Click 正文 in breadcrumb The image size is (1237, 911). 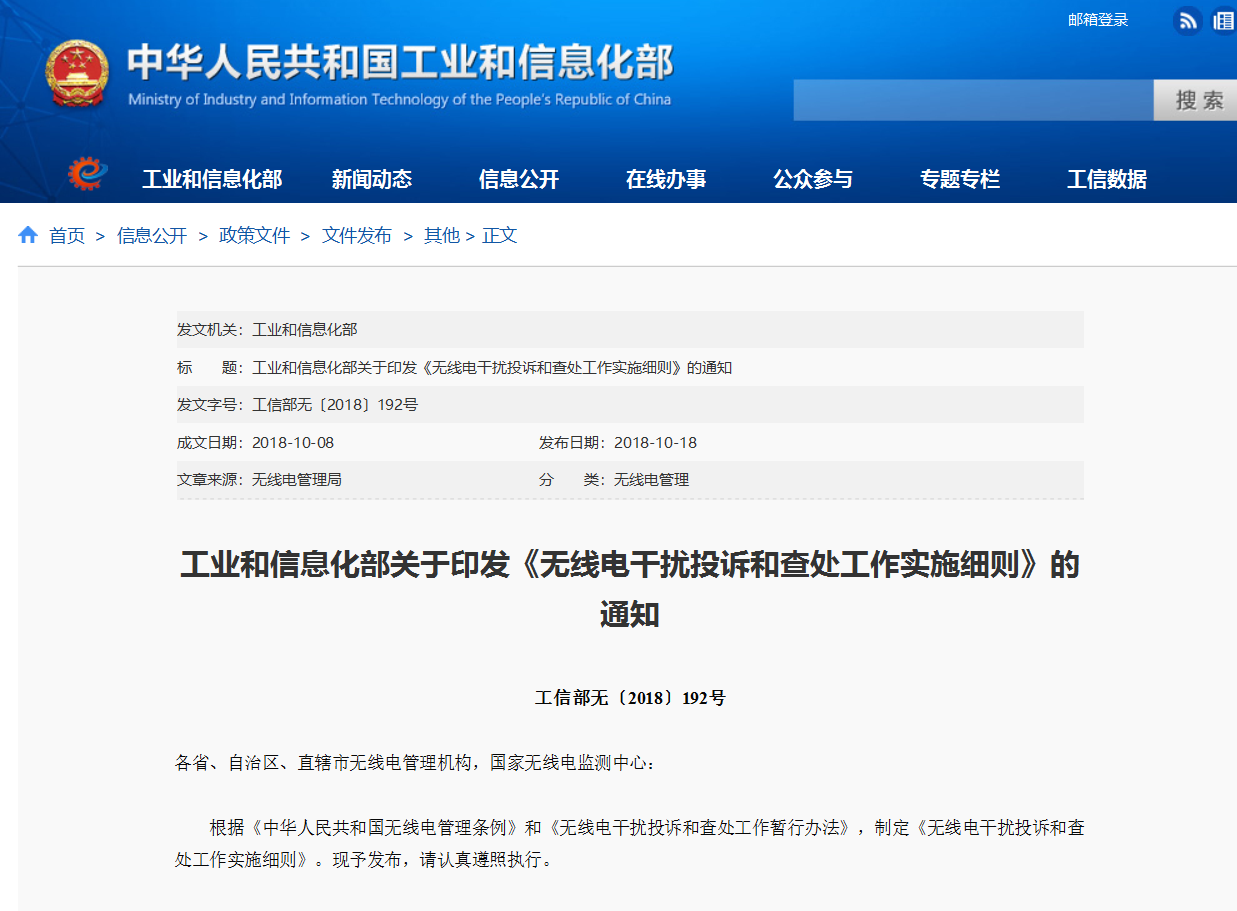[x=500, y=236]
